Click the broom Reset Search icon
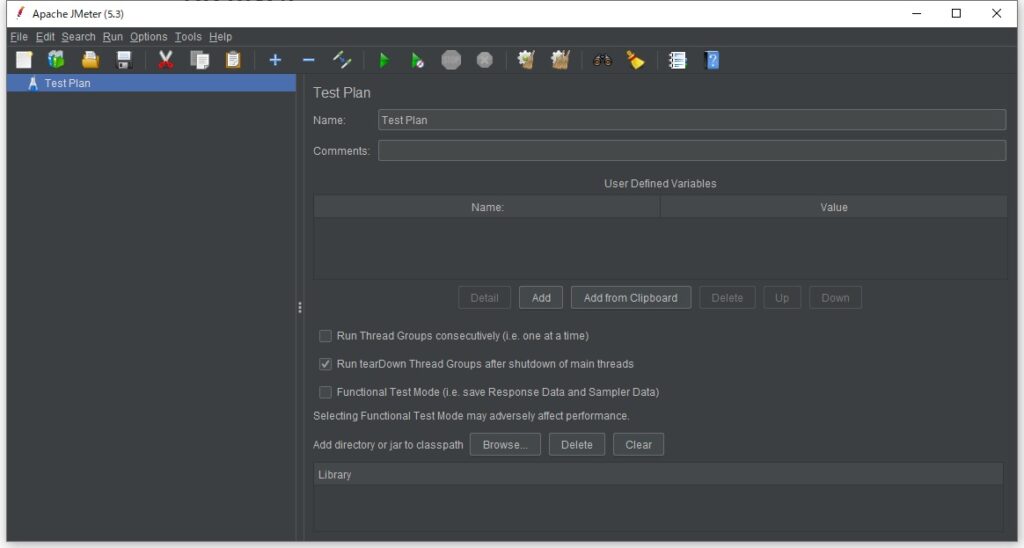 pyautogui.click(x=635, y=60)
